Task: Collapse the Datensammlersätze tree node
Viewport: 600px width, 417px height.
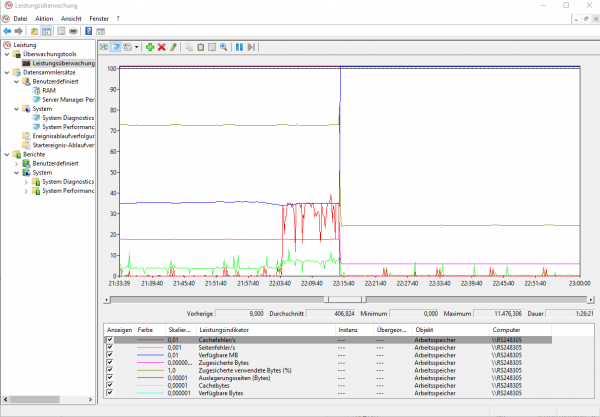Action: pyautogui.click(x=4, y=72)
